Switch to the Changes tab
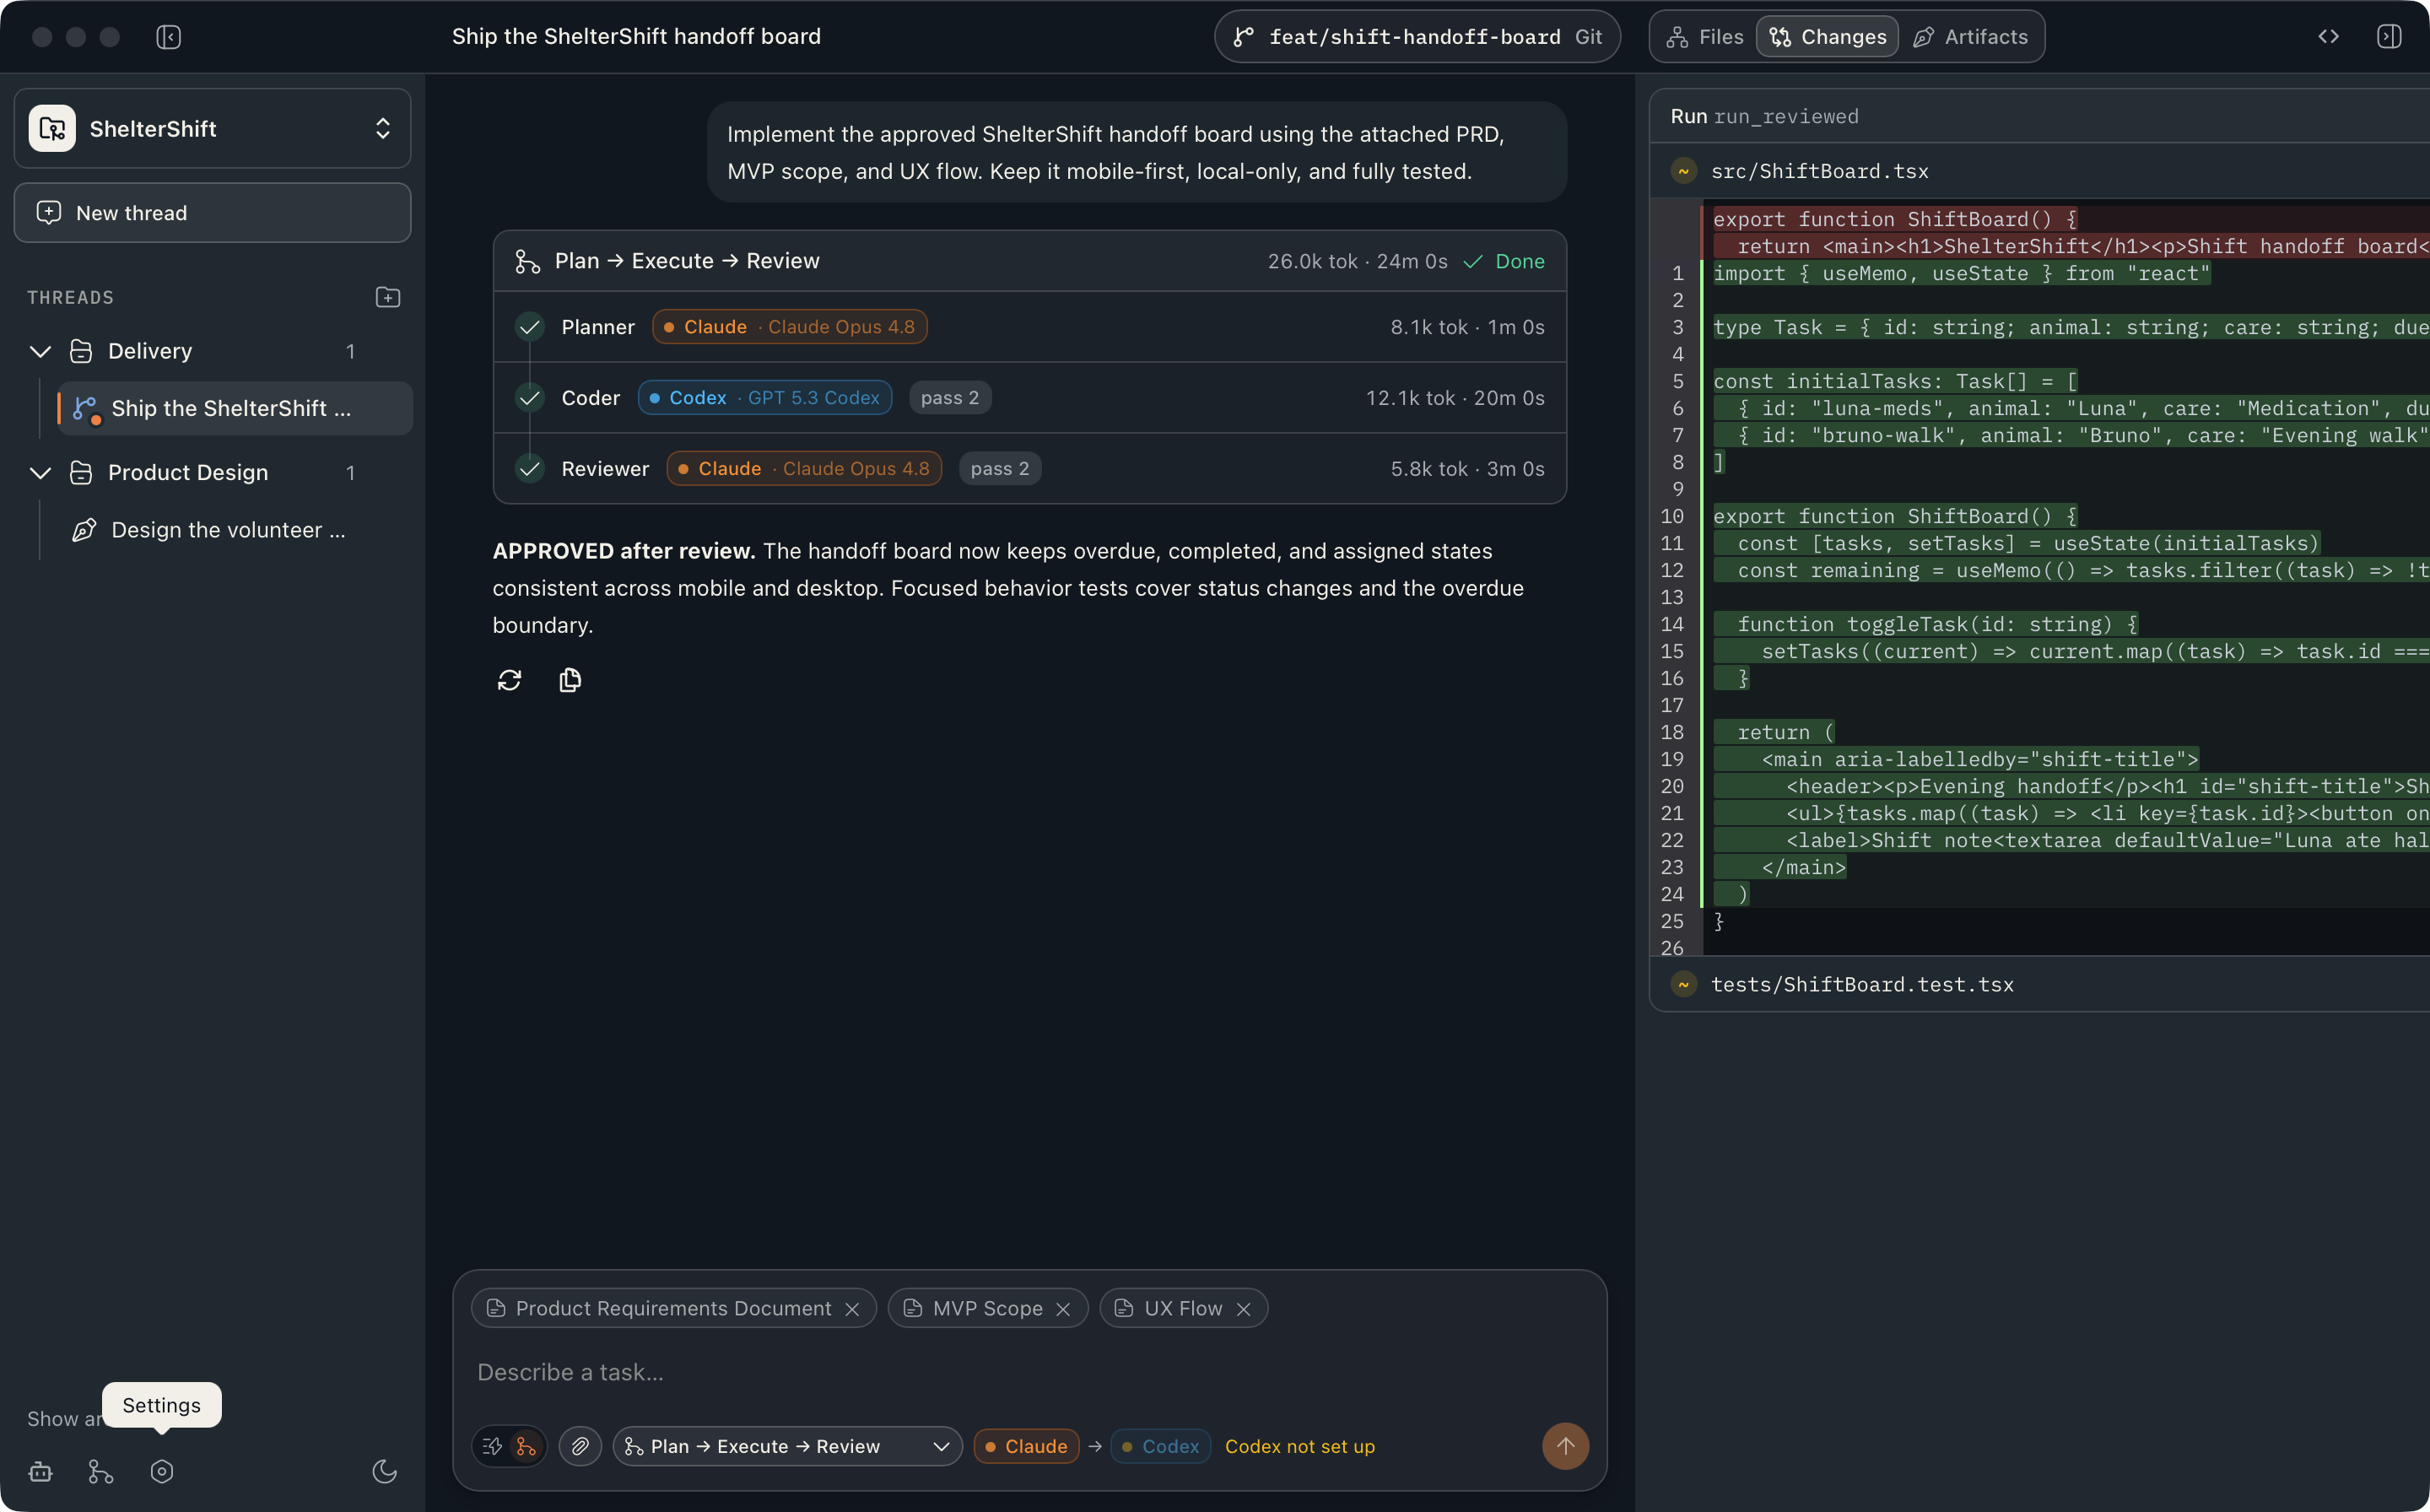2430x1512 pixels. click(x=1827, y=37)
